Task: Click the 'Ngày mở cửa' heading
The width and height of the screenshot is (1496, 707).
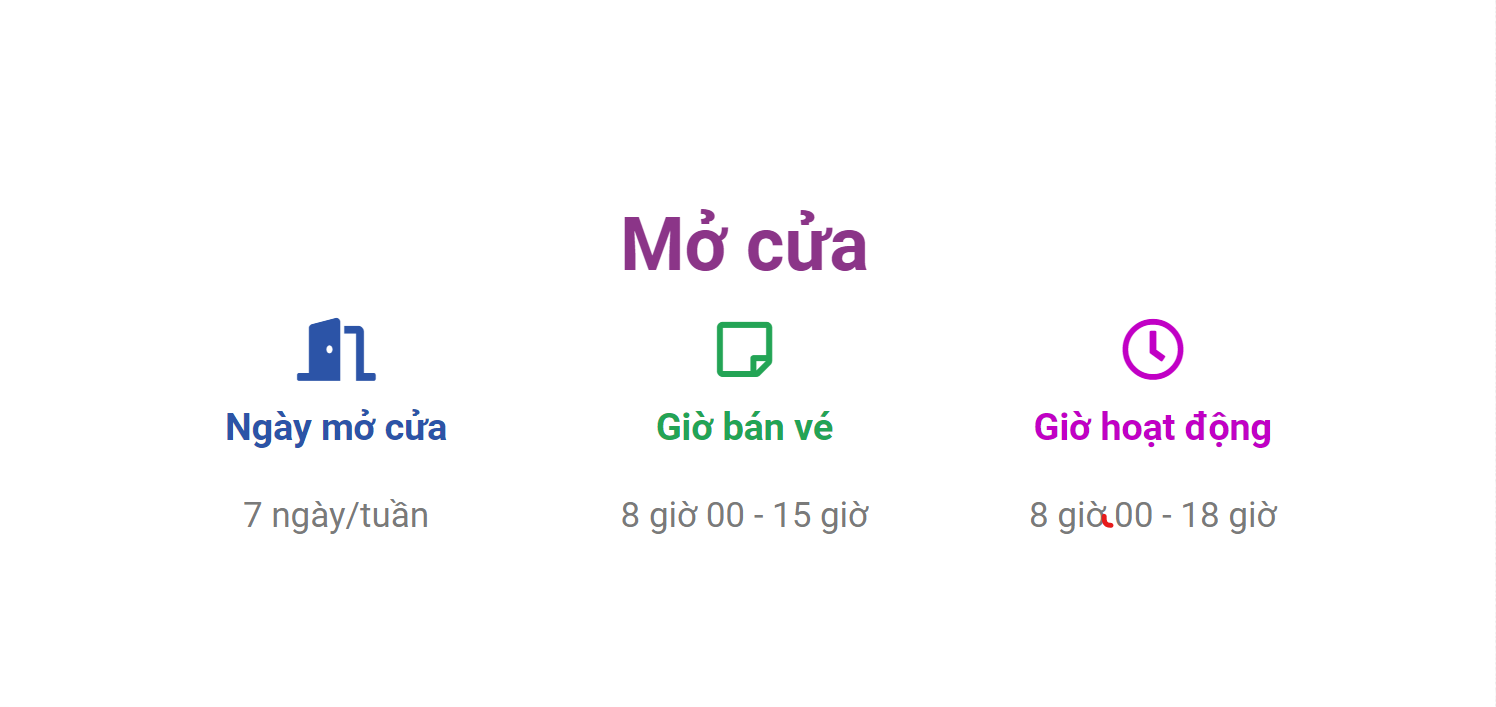Action: [x=336, y=427]
